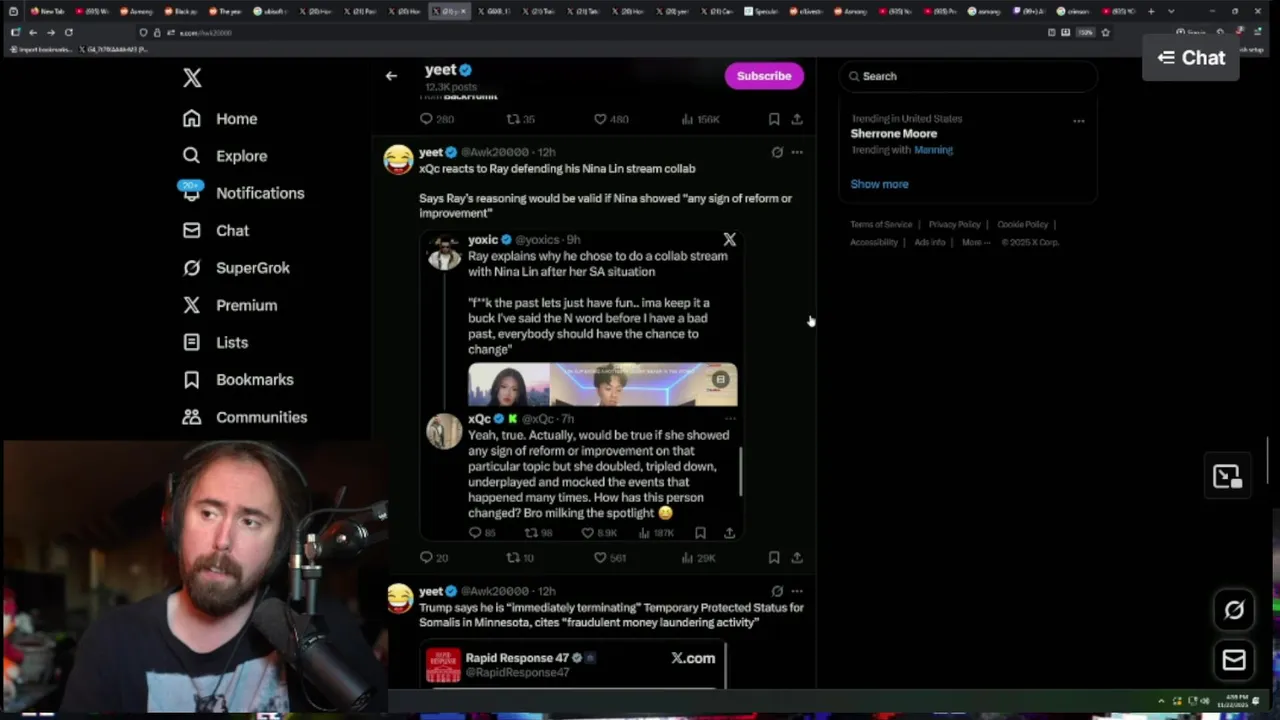Open the Home page
This screenshot has width=1280, height=720.
click(220, 119)
